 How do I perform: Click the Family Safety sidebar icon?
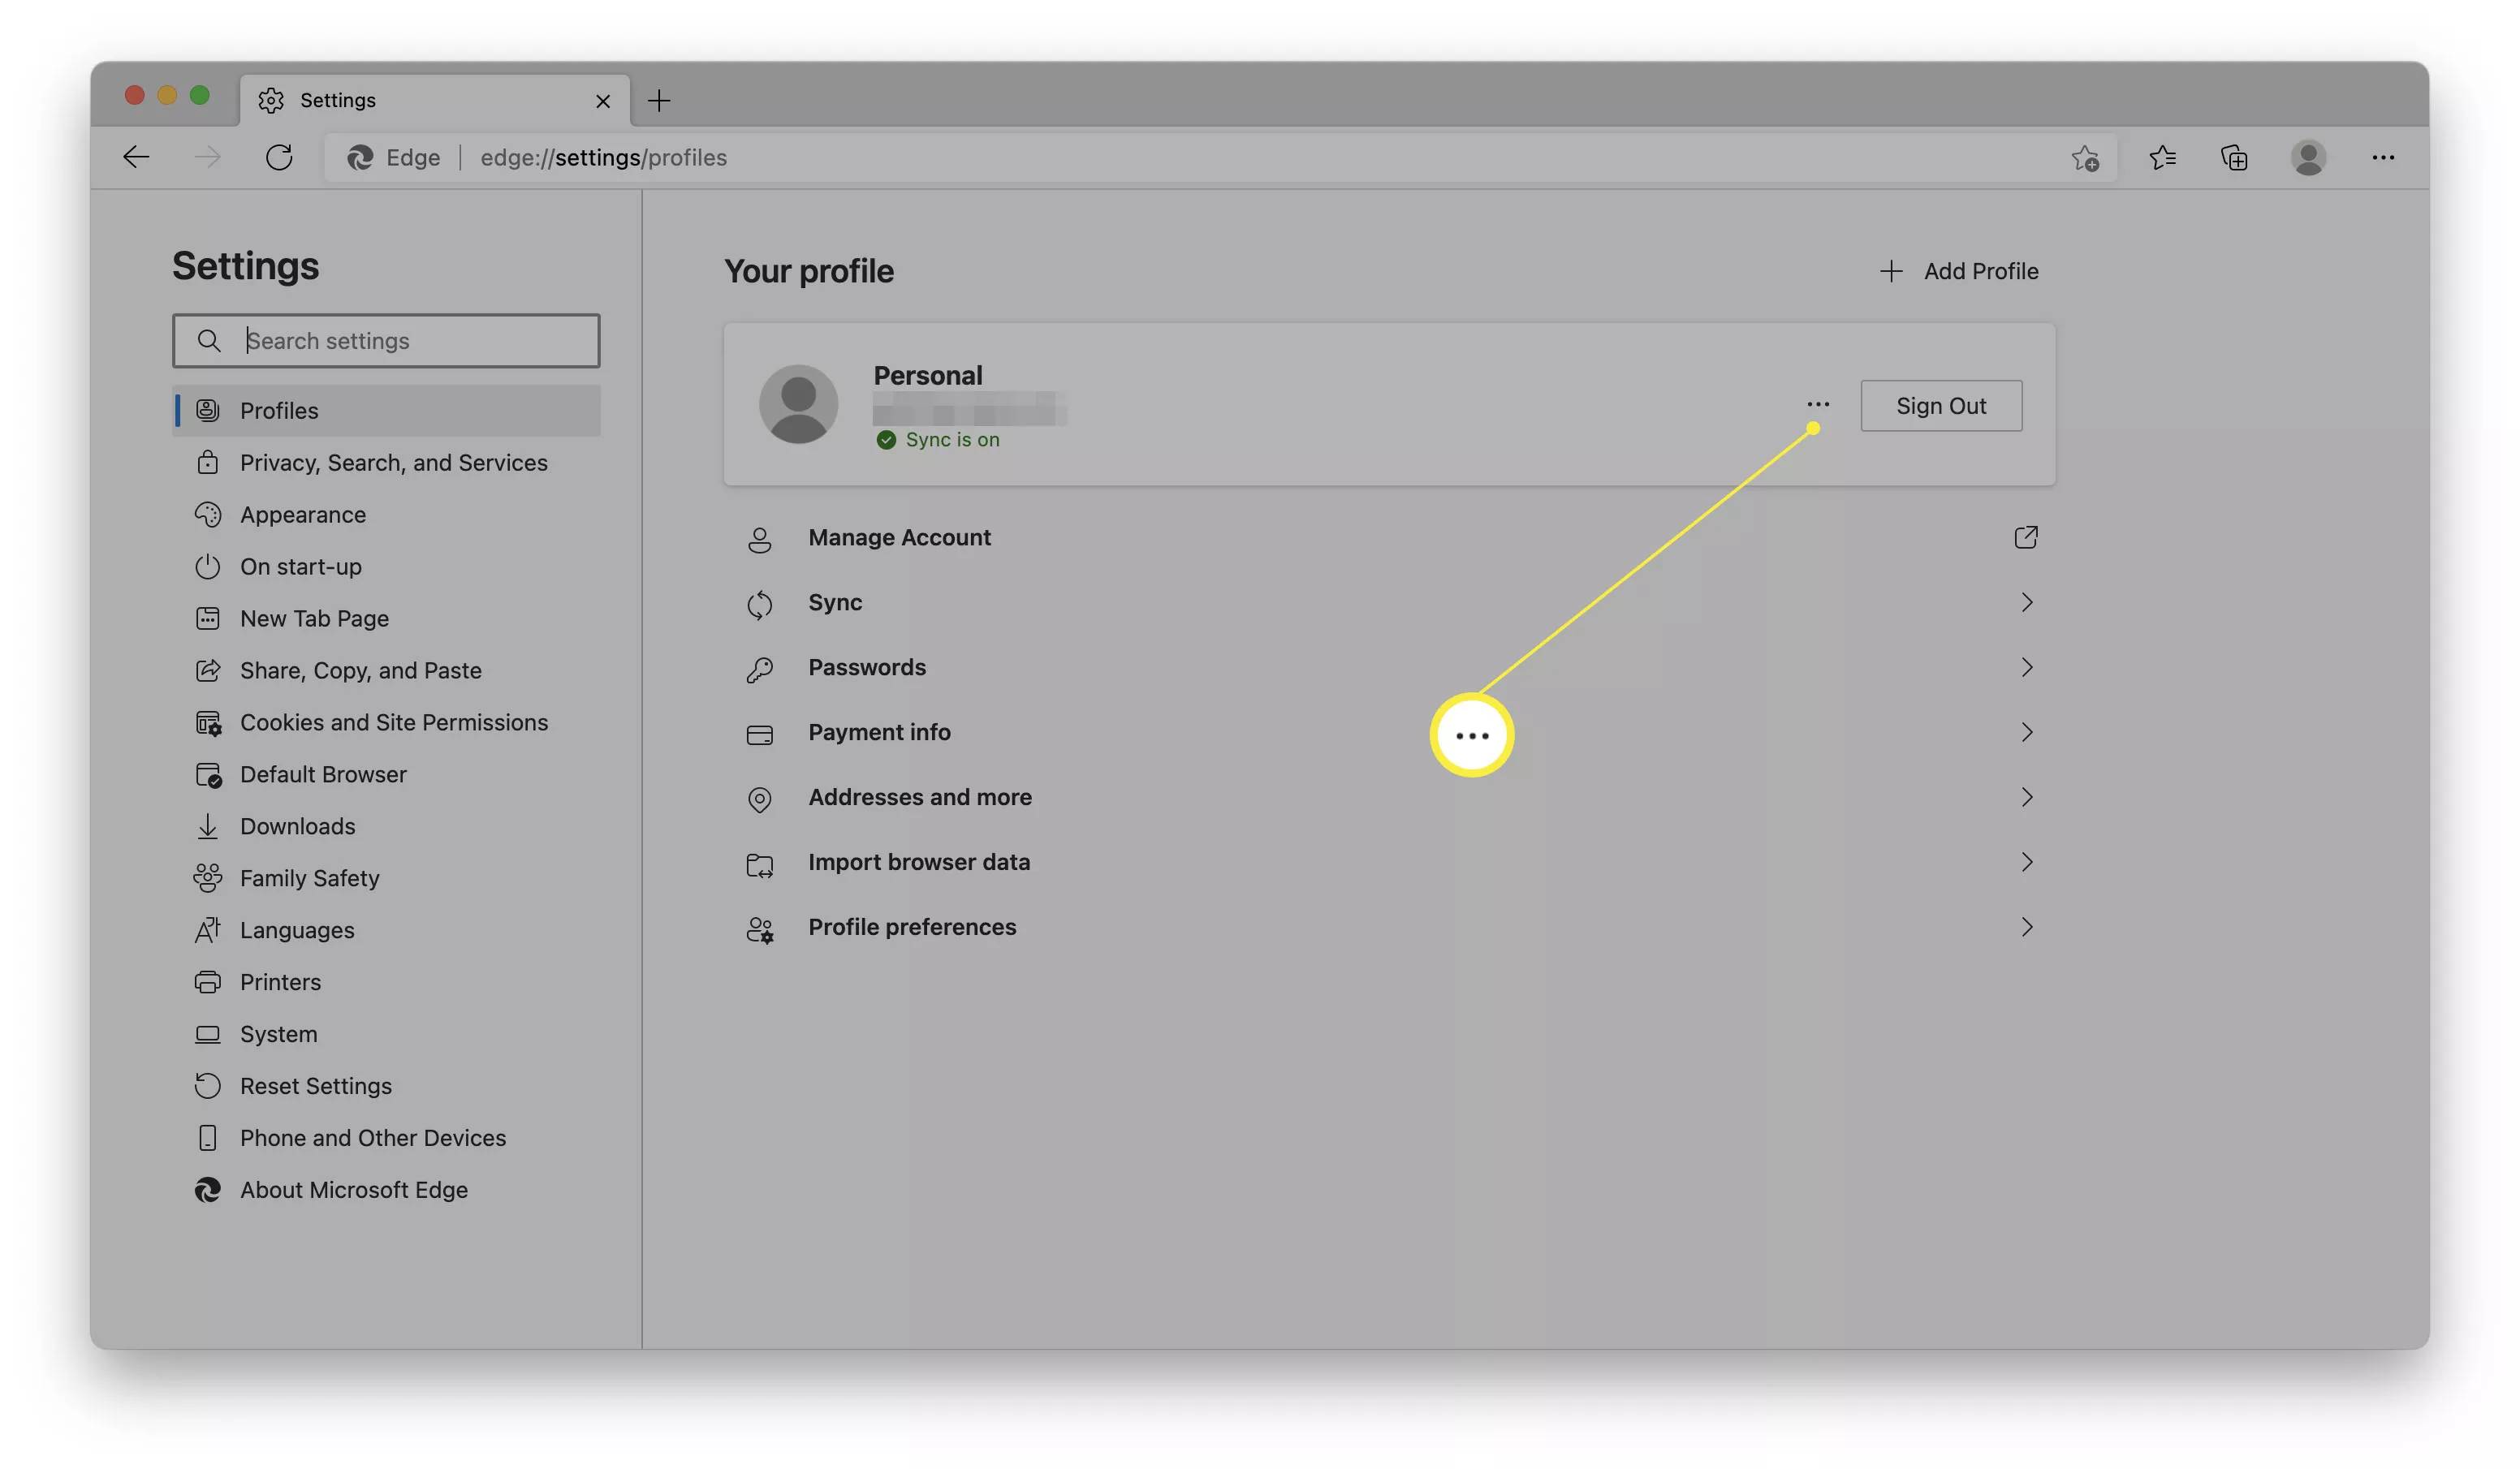point(206,878)
